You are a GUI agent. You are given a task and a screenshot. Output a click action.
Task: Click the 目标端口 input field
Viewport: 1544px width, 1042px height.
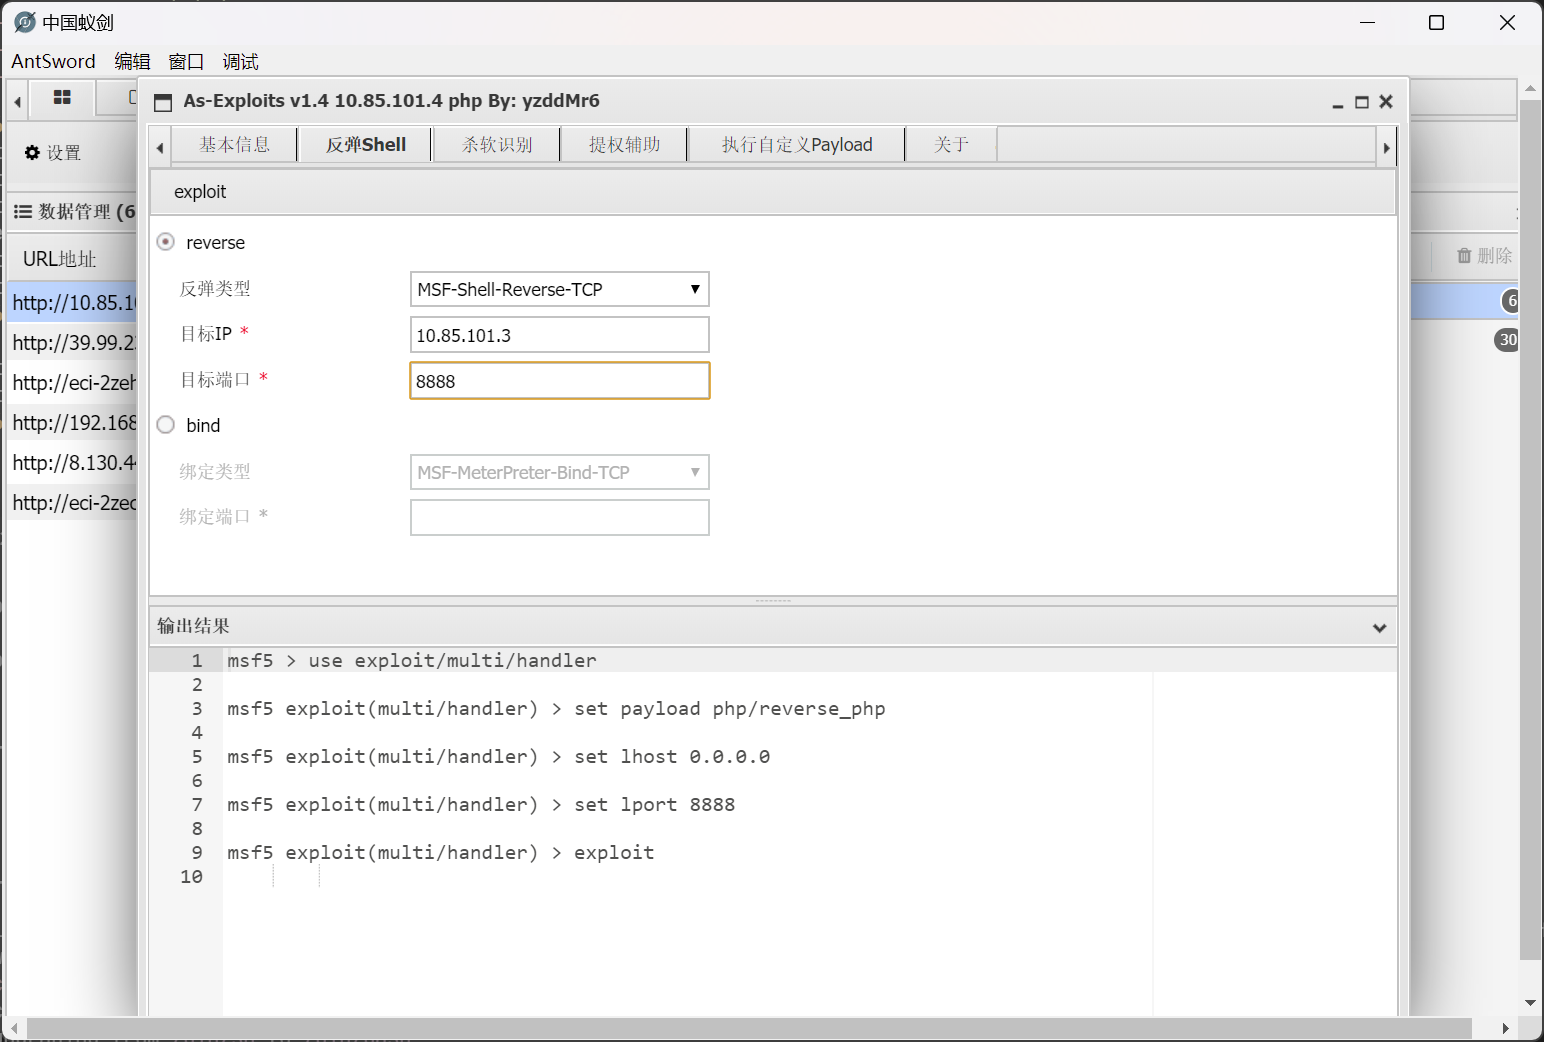(x=559, y=381)
